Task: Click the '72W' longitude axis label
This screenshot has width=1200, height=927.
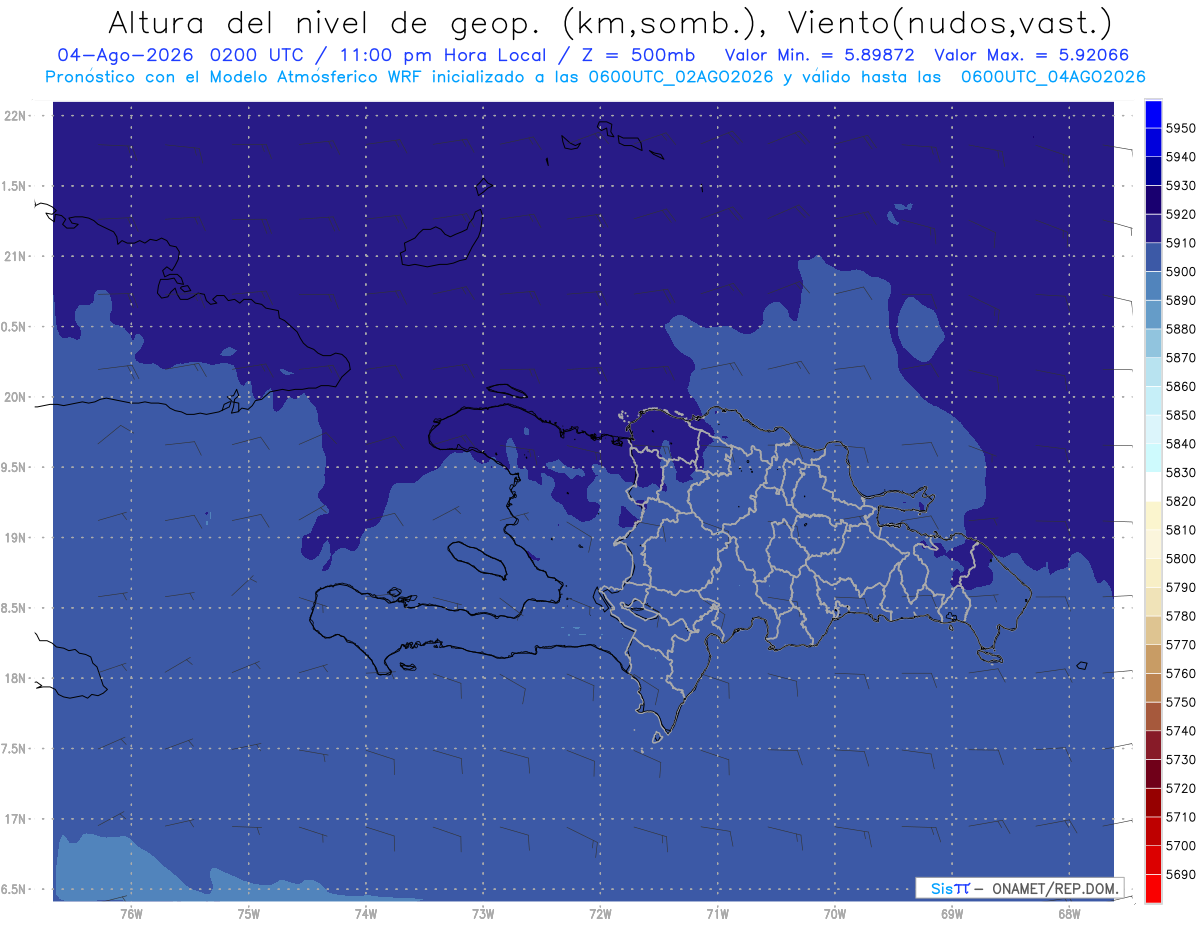Action: tap(600, 914)
